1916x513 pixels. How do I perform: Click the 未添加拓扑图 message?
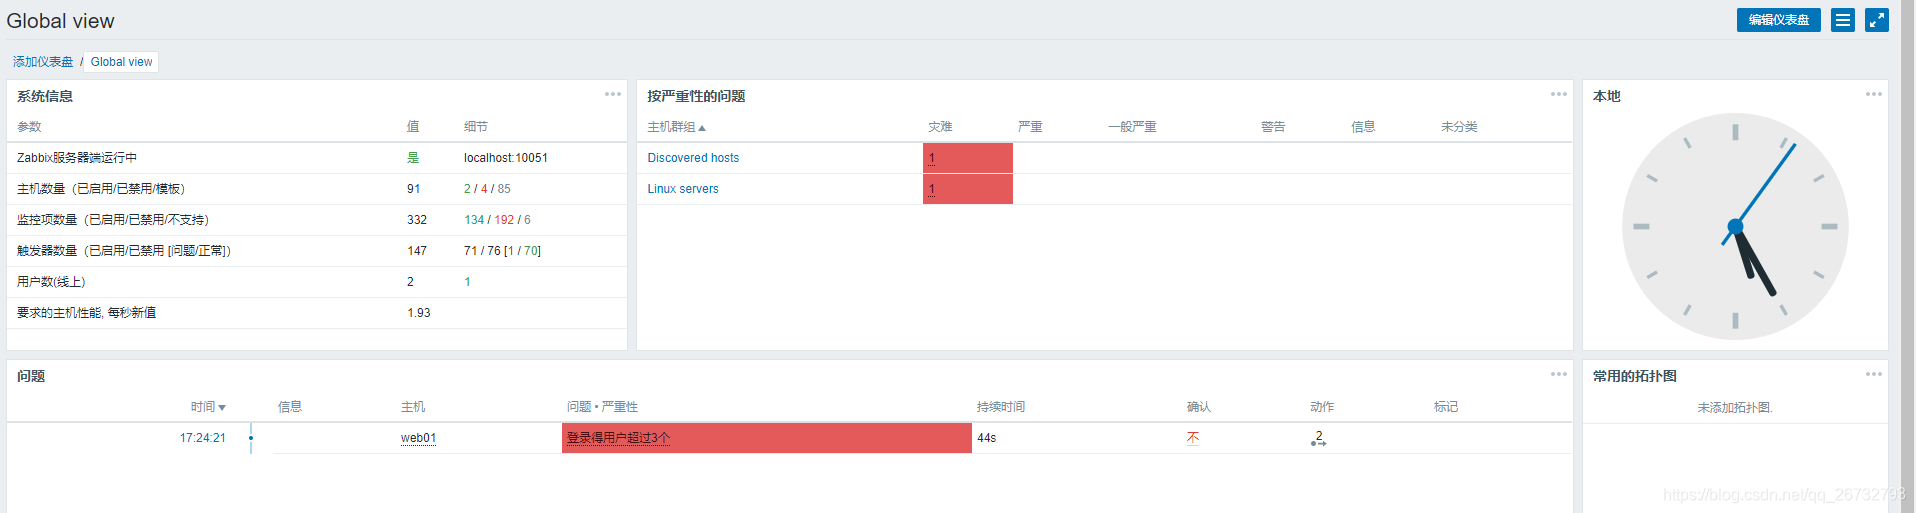tap(1735, 408)
